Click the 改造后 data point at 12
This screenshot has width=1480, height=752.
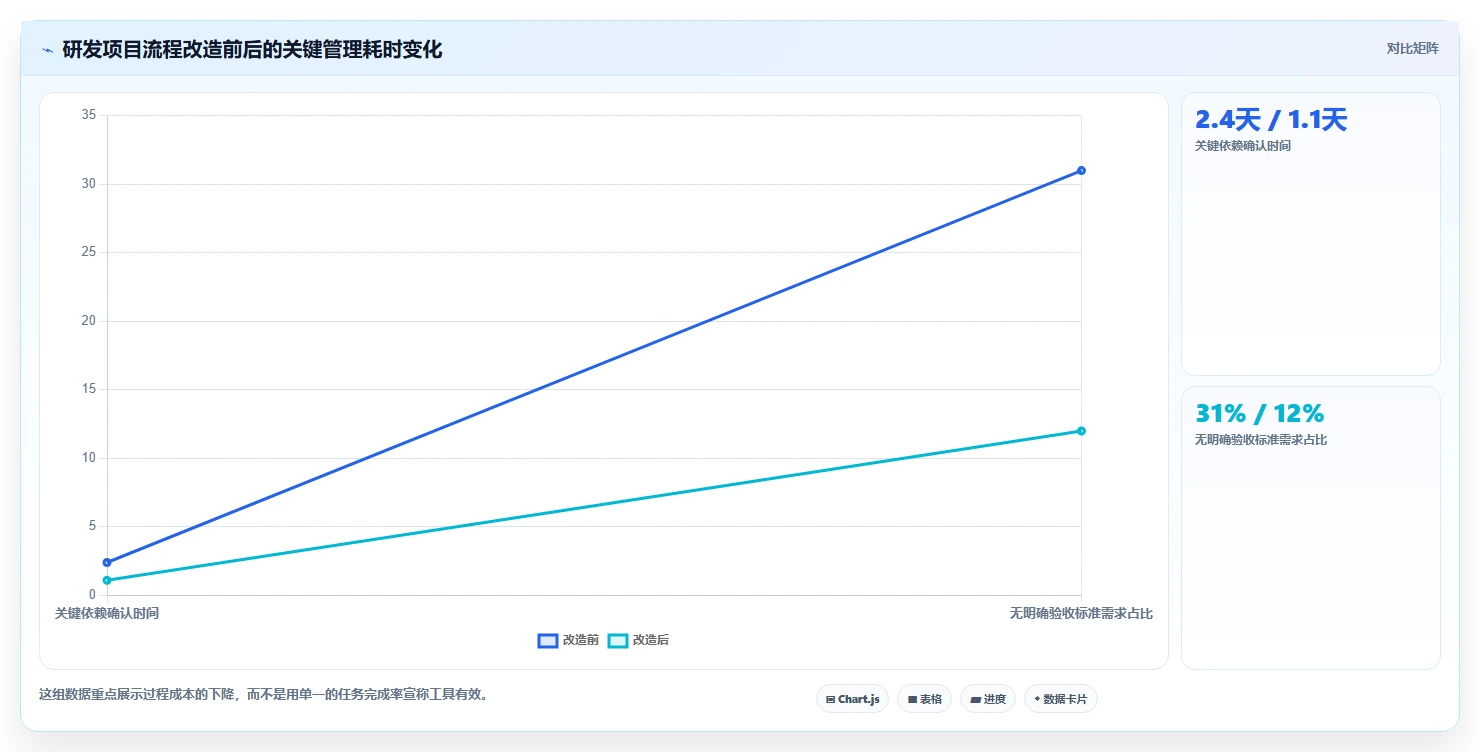[1081, 431]
